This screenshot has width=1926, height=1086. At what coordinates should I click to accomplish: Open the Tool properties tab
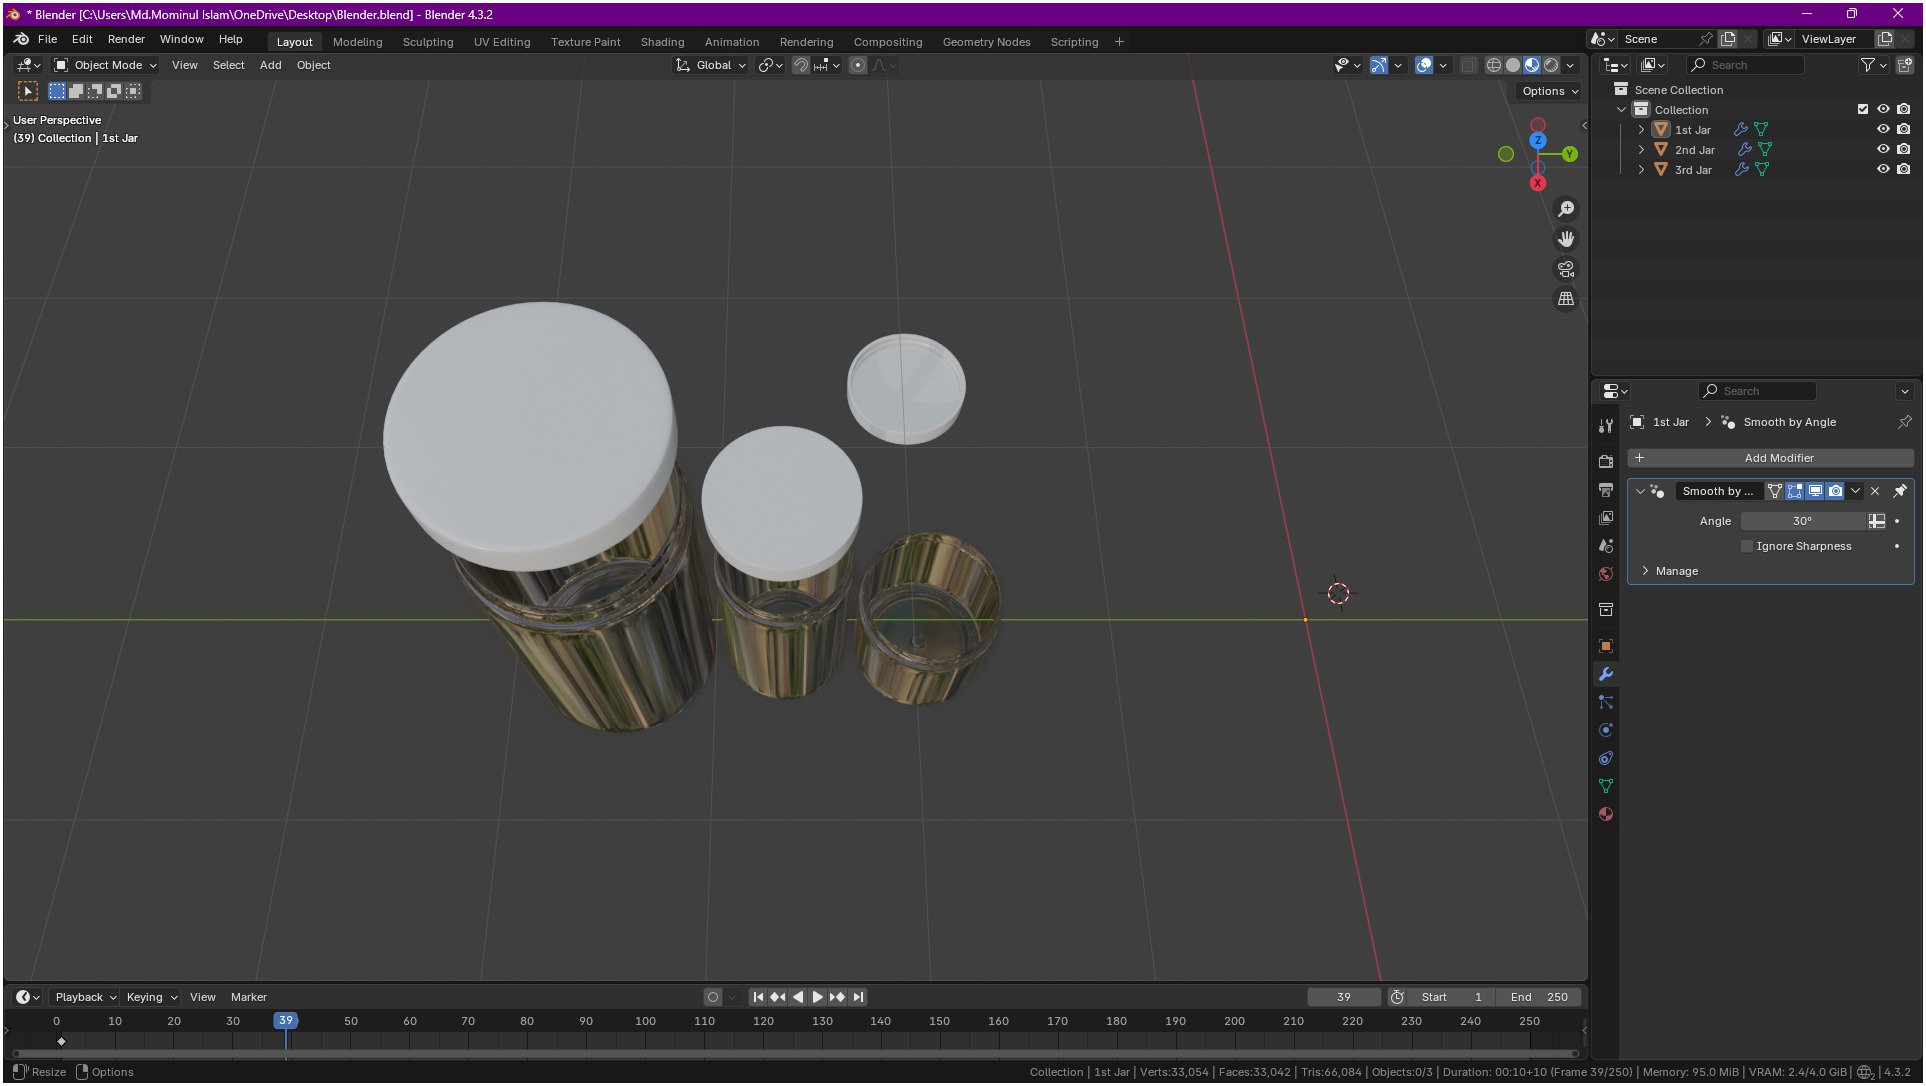[x=1606, y=426]
